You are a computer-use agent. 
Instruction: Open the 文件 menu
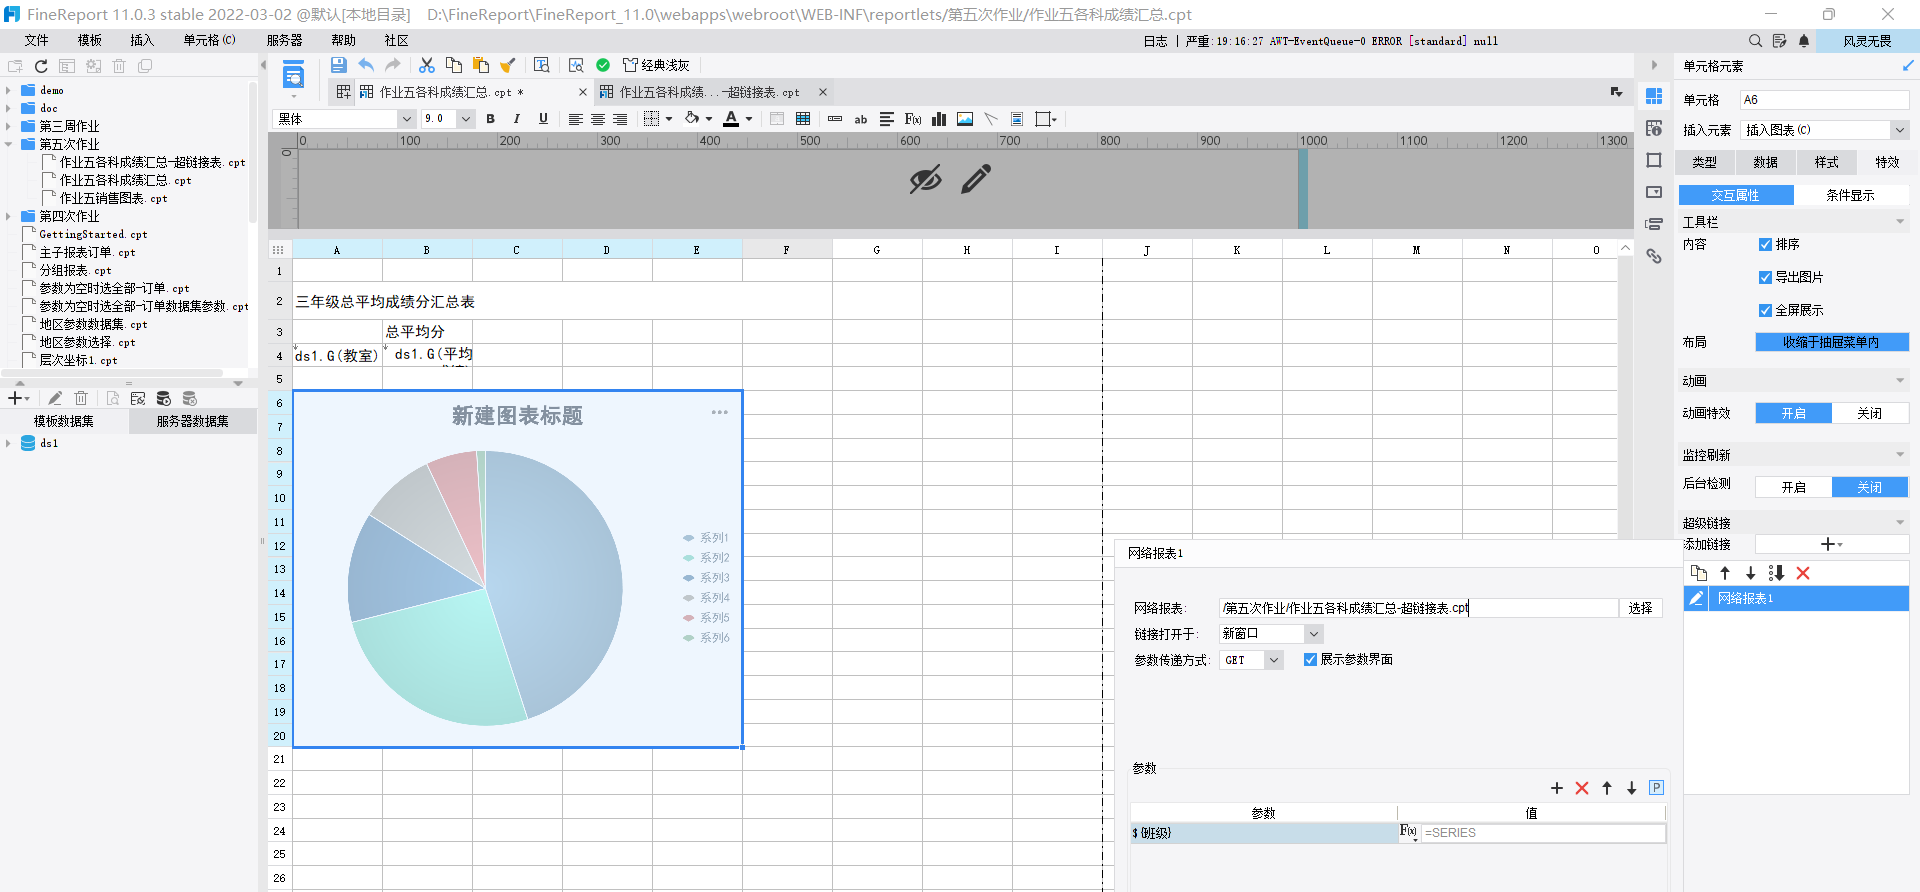point(37,40)
